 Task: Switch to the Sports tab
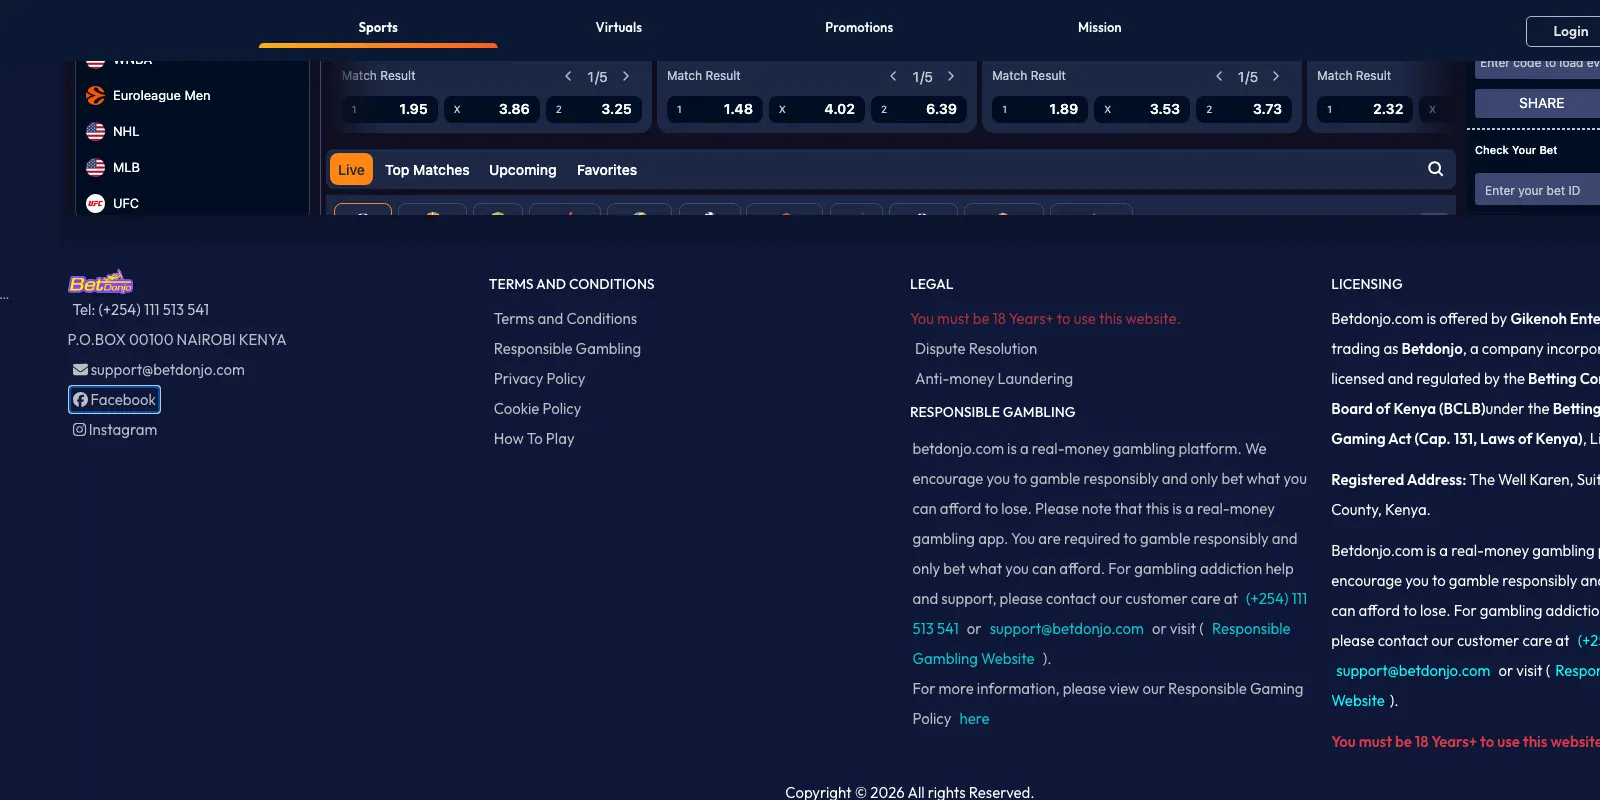coord(378,27)
